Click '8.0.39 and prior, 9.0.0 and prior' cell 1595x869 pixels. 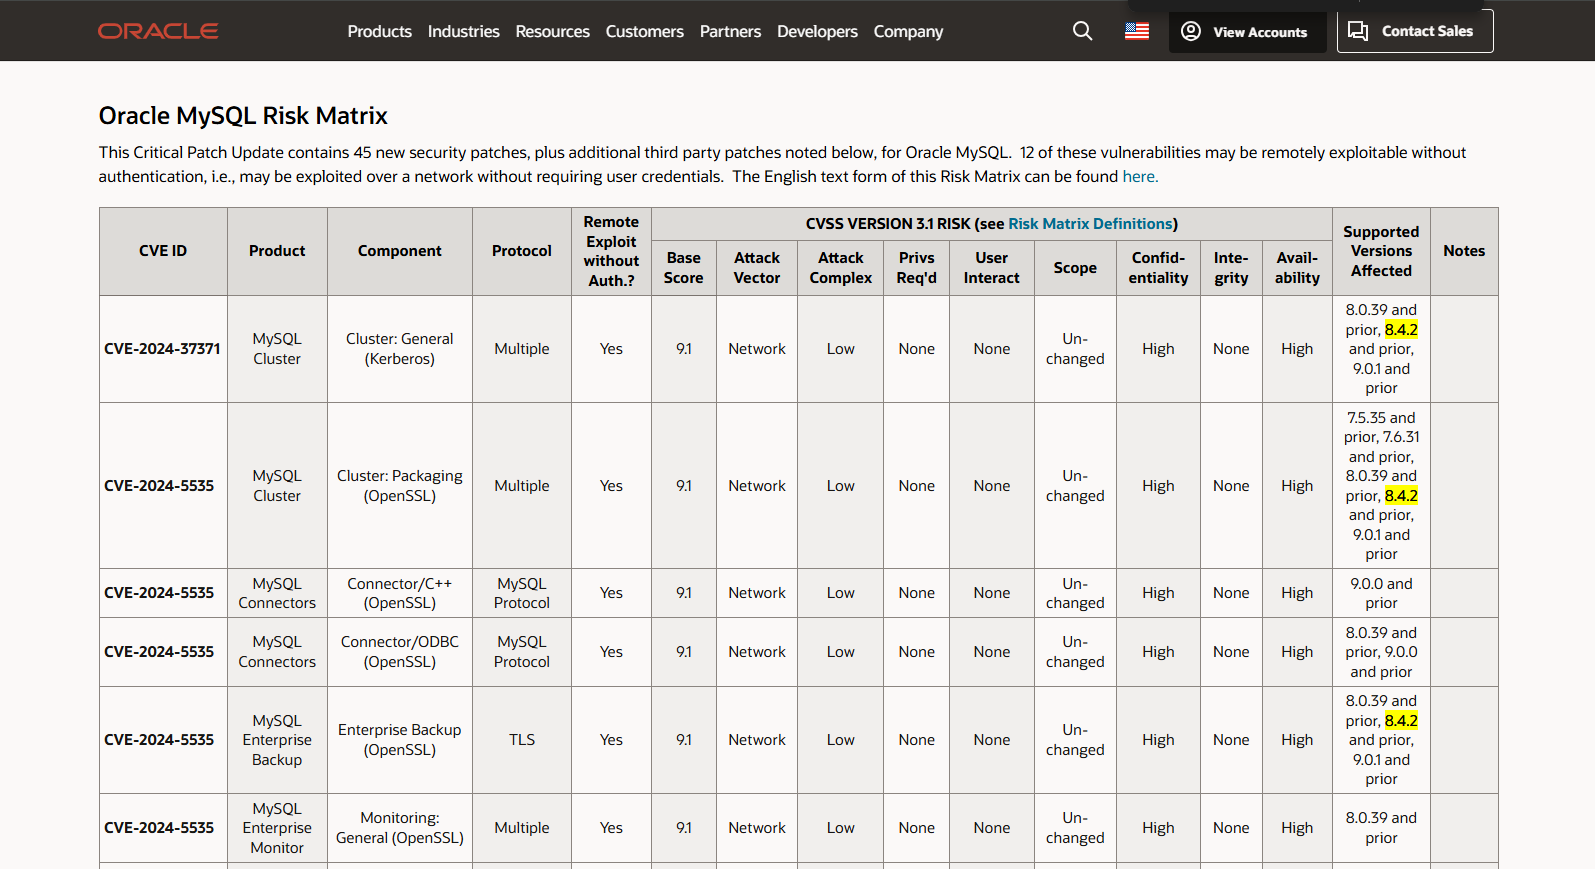(1381, 652)
